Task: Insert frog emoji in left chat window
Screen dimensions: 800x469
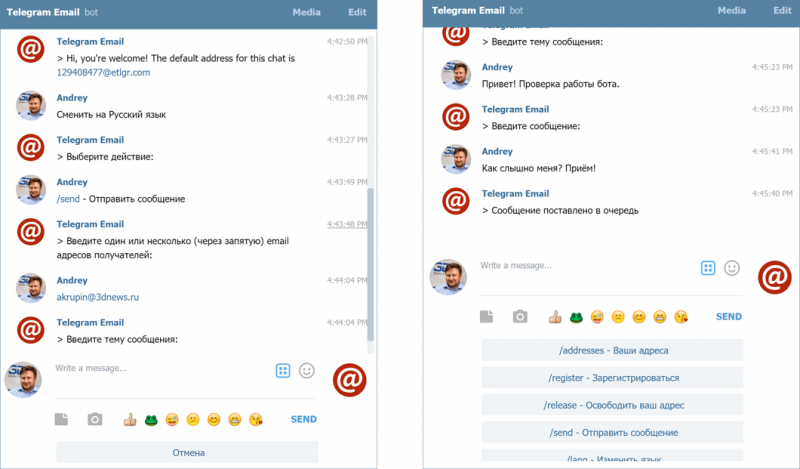Action: (151, 420)
